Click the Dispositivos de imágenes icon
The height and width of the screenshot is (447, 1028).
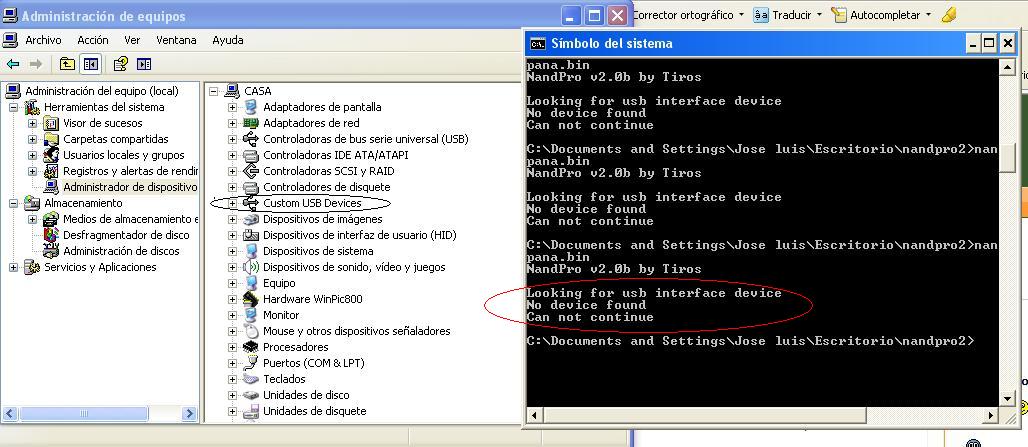click(250, 219)
